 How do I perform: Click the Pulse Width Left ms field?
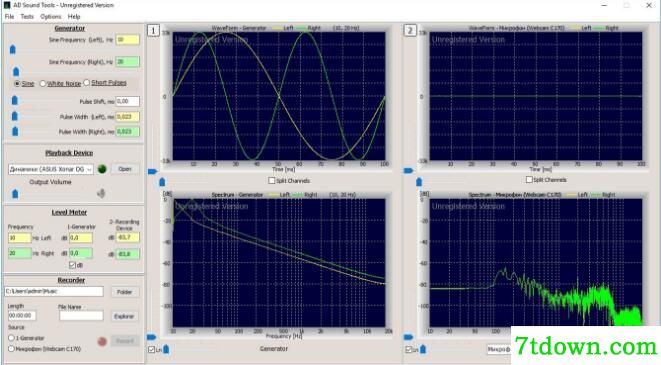coord(127,117)
